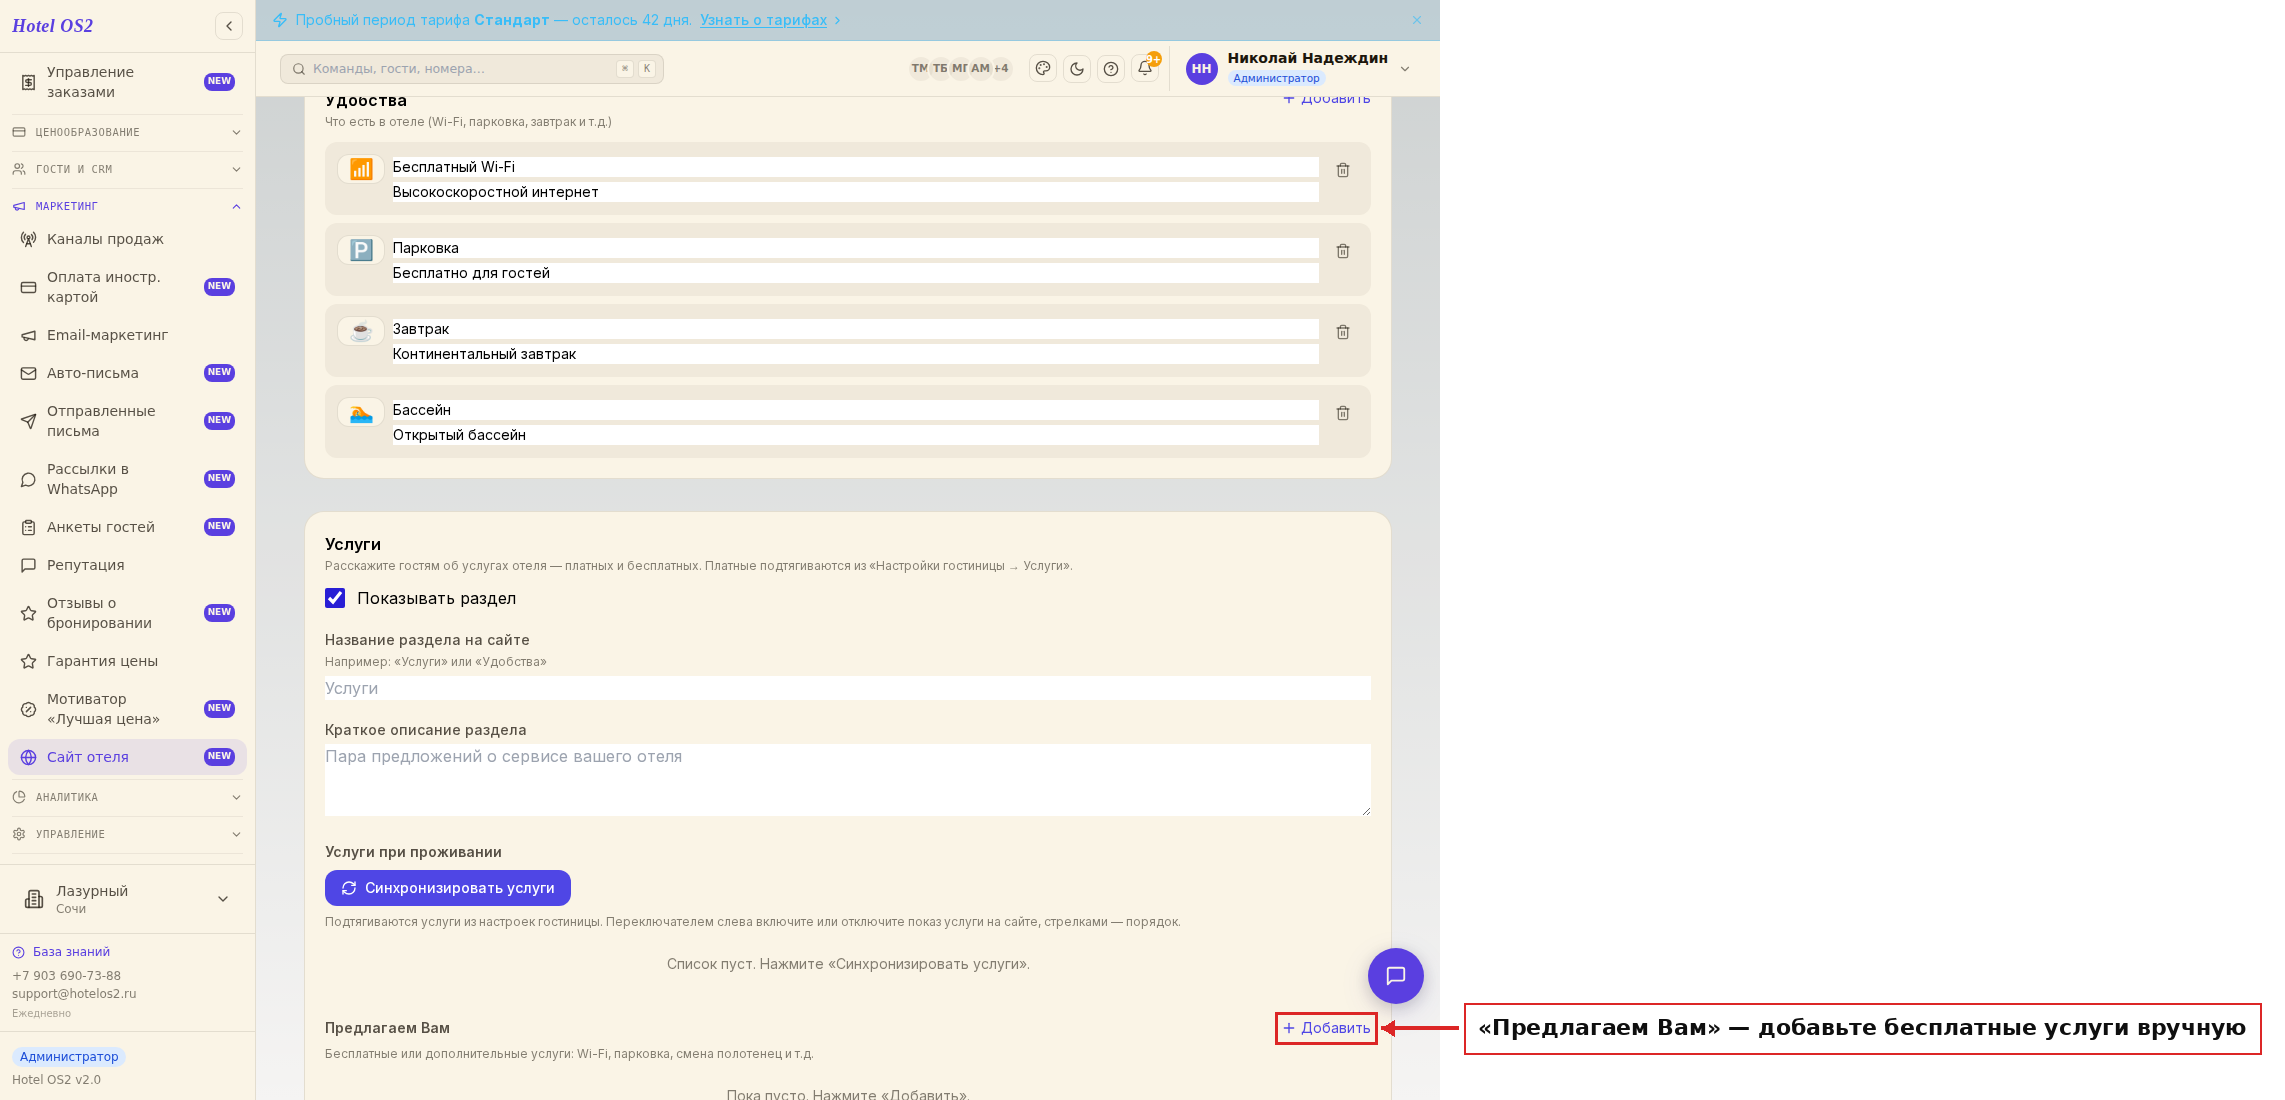
Task: Click the НН user avatar
Action: coord(1202,69)
